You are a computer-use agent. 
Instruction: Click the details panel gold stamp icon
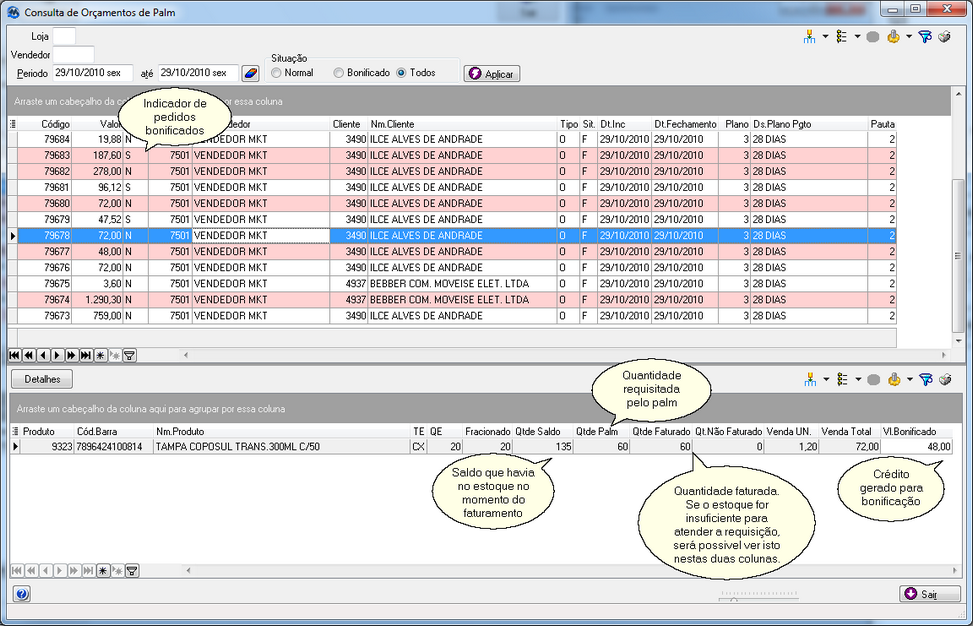(894, 379)
